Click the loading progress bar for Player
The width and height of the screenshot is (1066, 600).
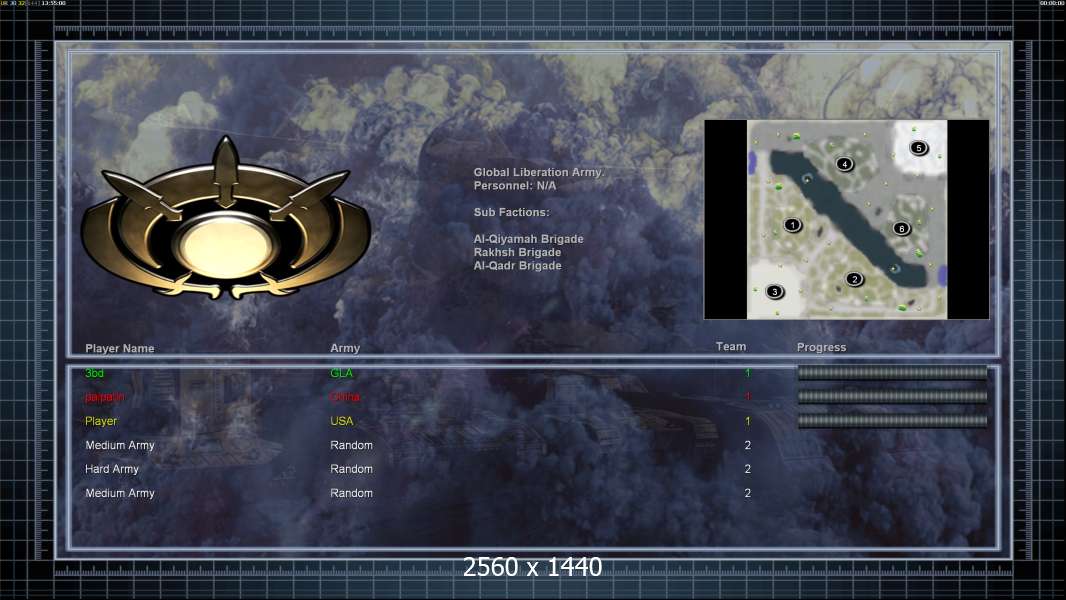(x=892, y=421)
